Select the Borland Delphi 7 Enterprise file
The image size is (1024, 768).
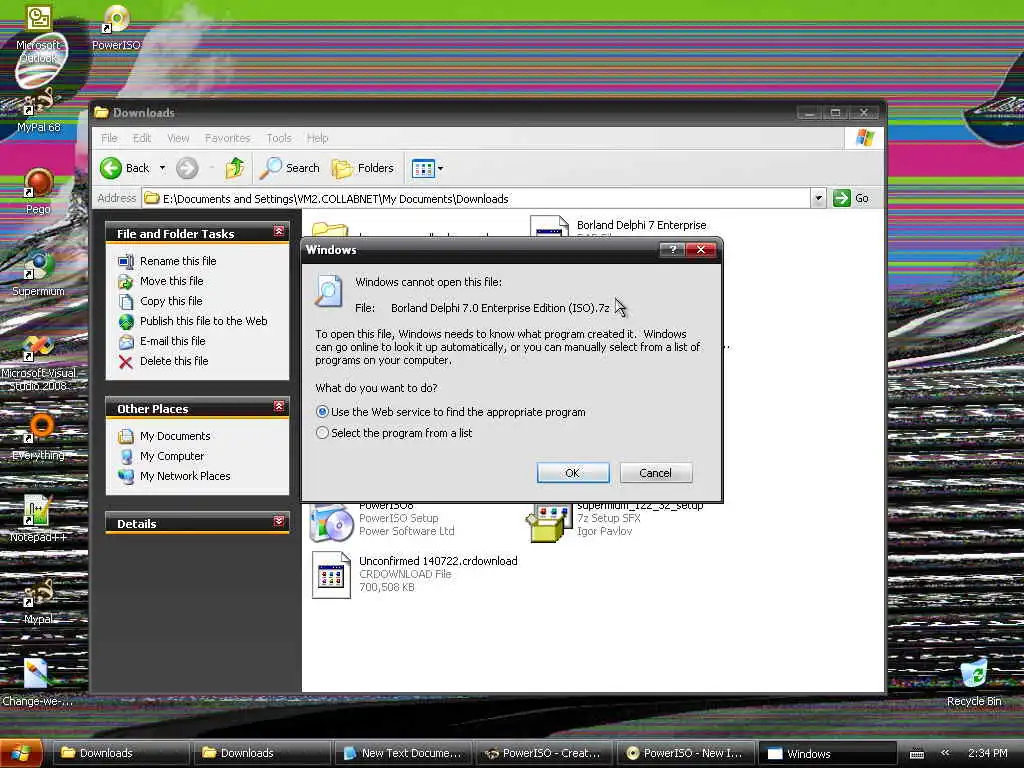pos(641,225)
